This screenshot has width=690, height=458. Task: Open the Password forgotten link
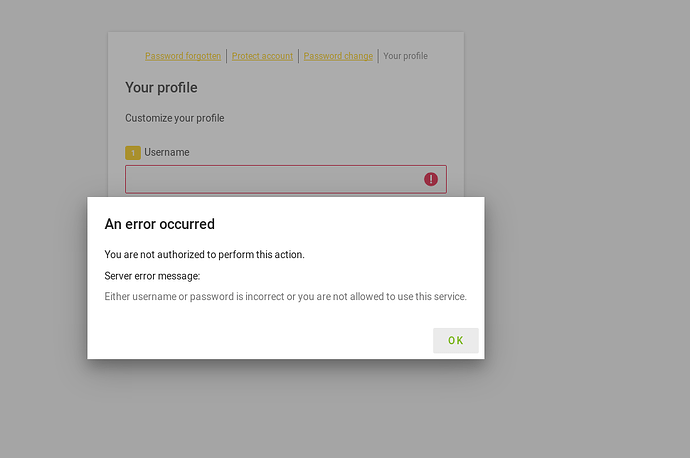(x=183, y=56)
